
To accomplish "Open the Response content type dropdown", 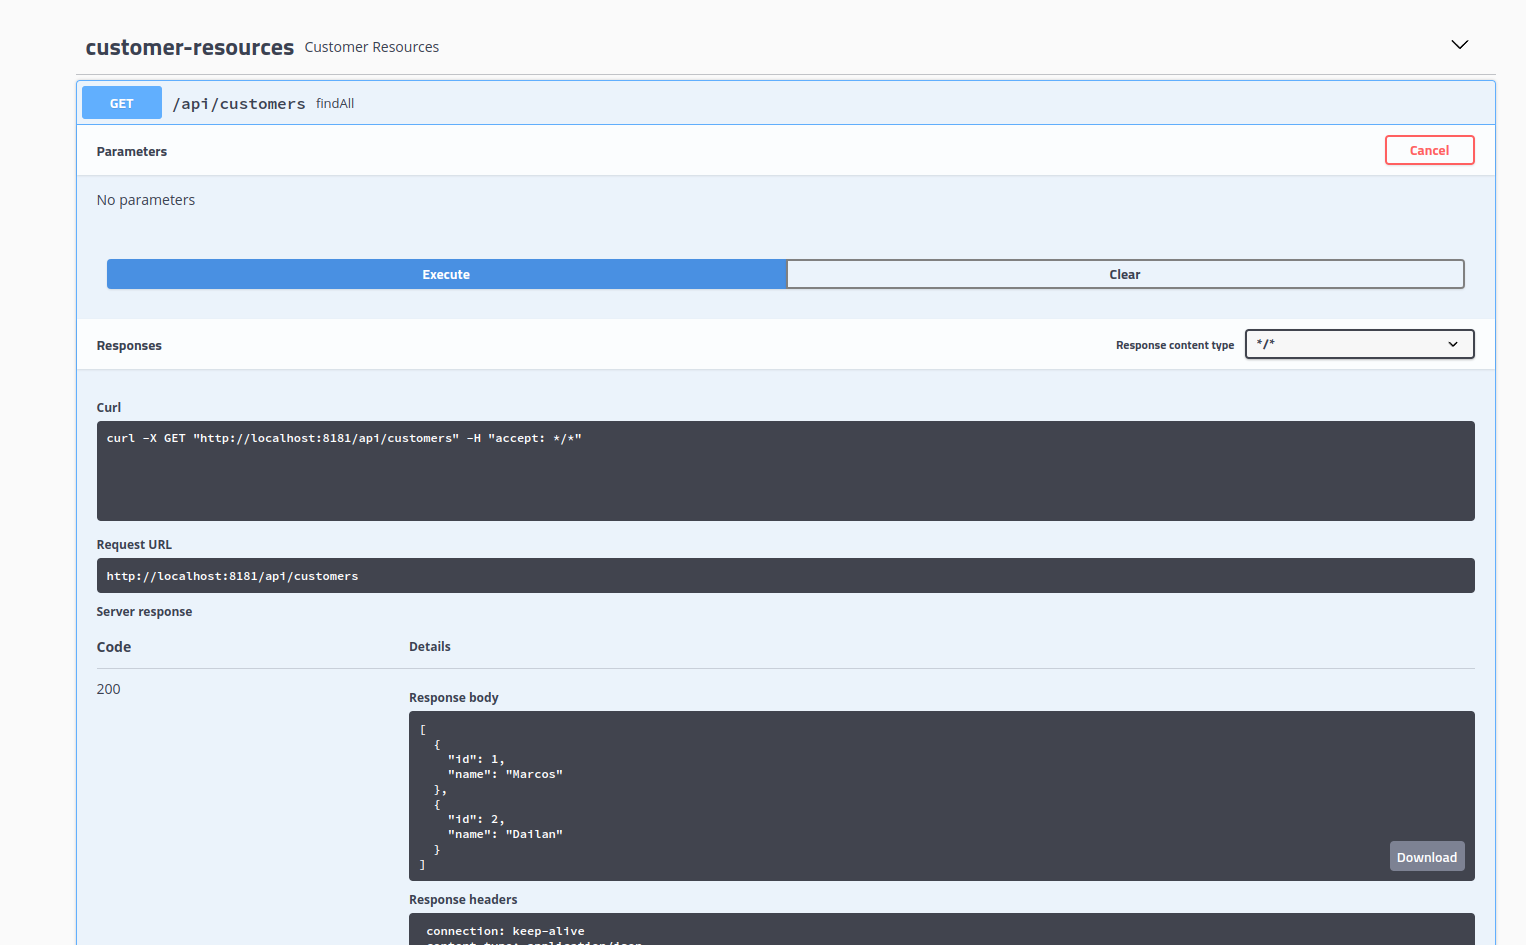I will click(x=1359, y=343).
